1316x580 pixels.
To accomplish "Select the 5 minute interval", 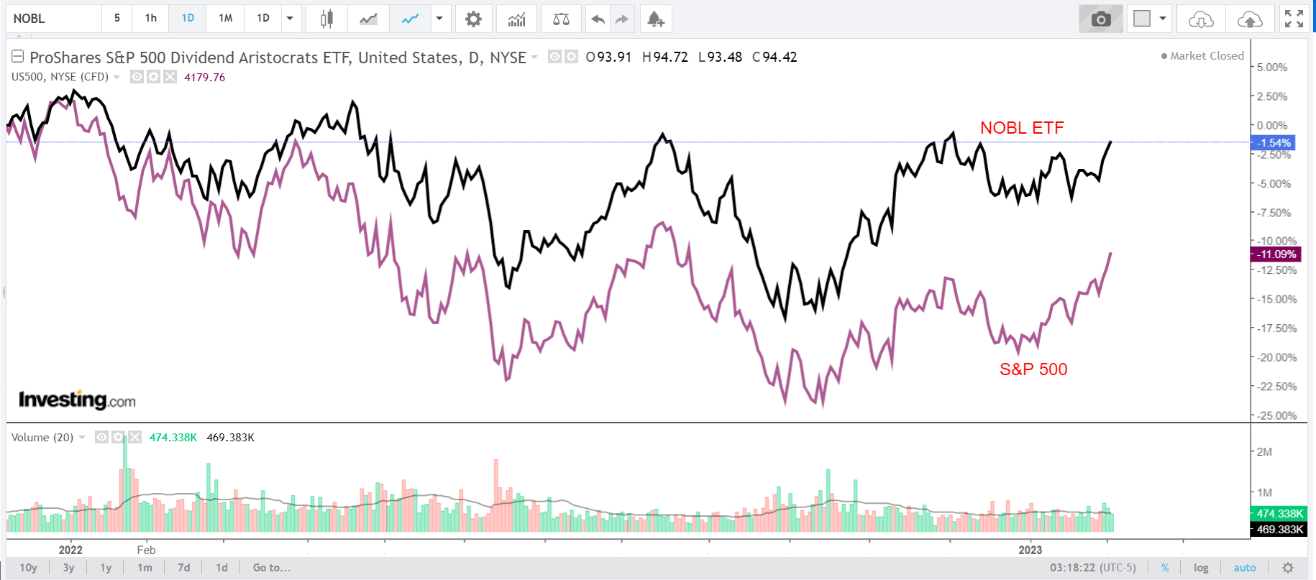I will pos(117,18).
